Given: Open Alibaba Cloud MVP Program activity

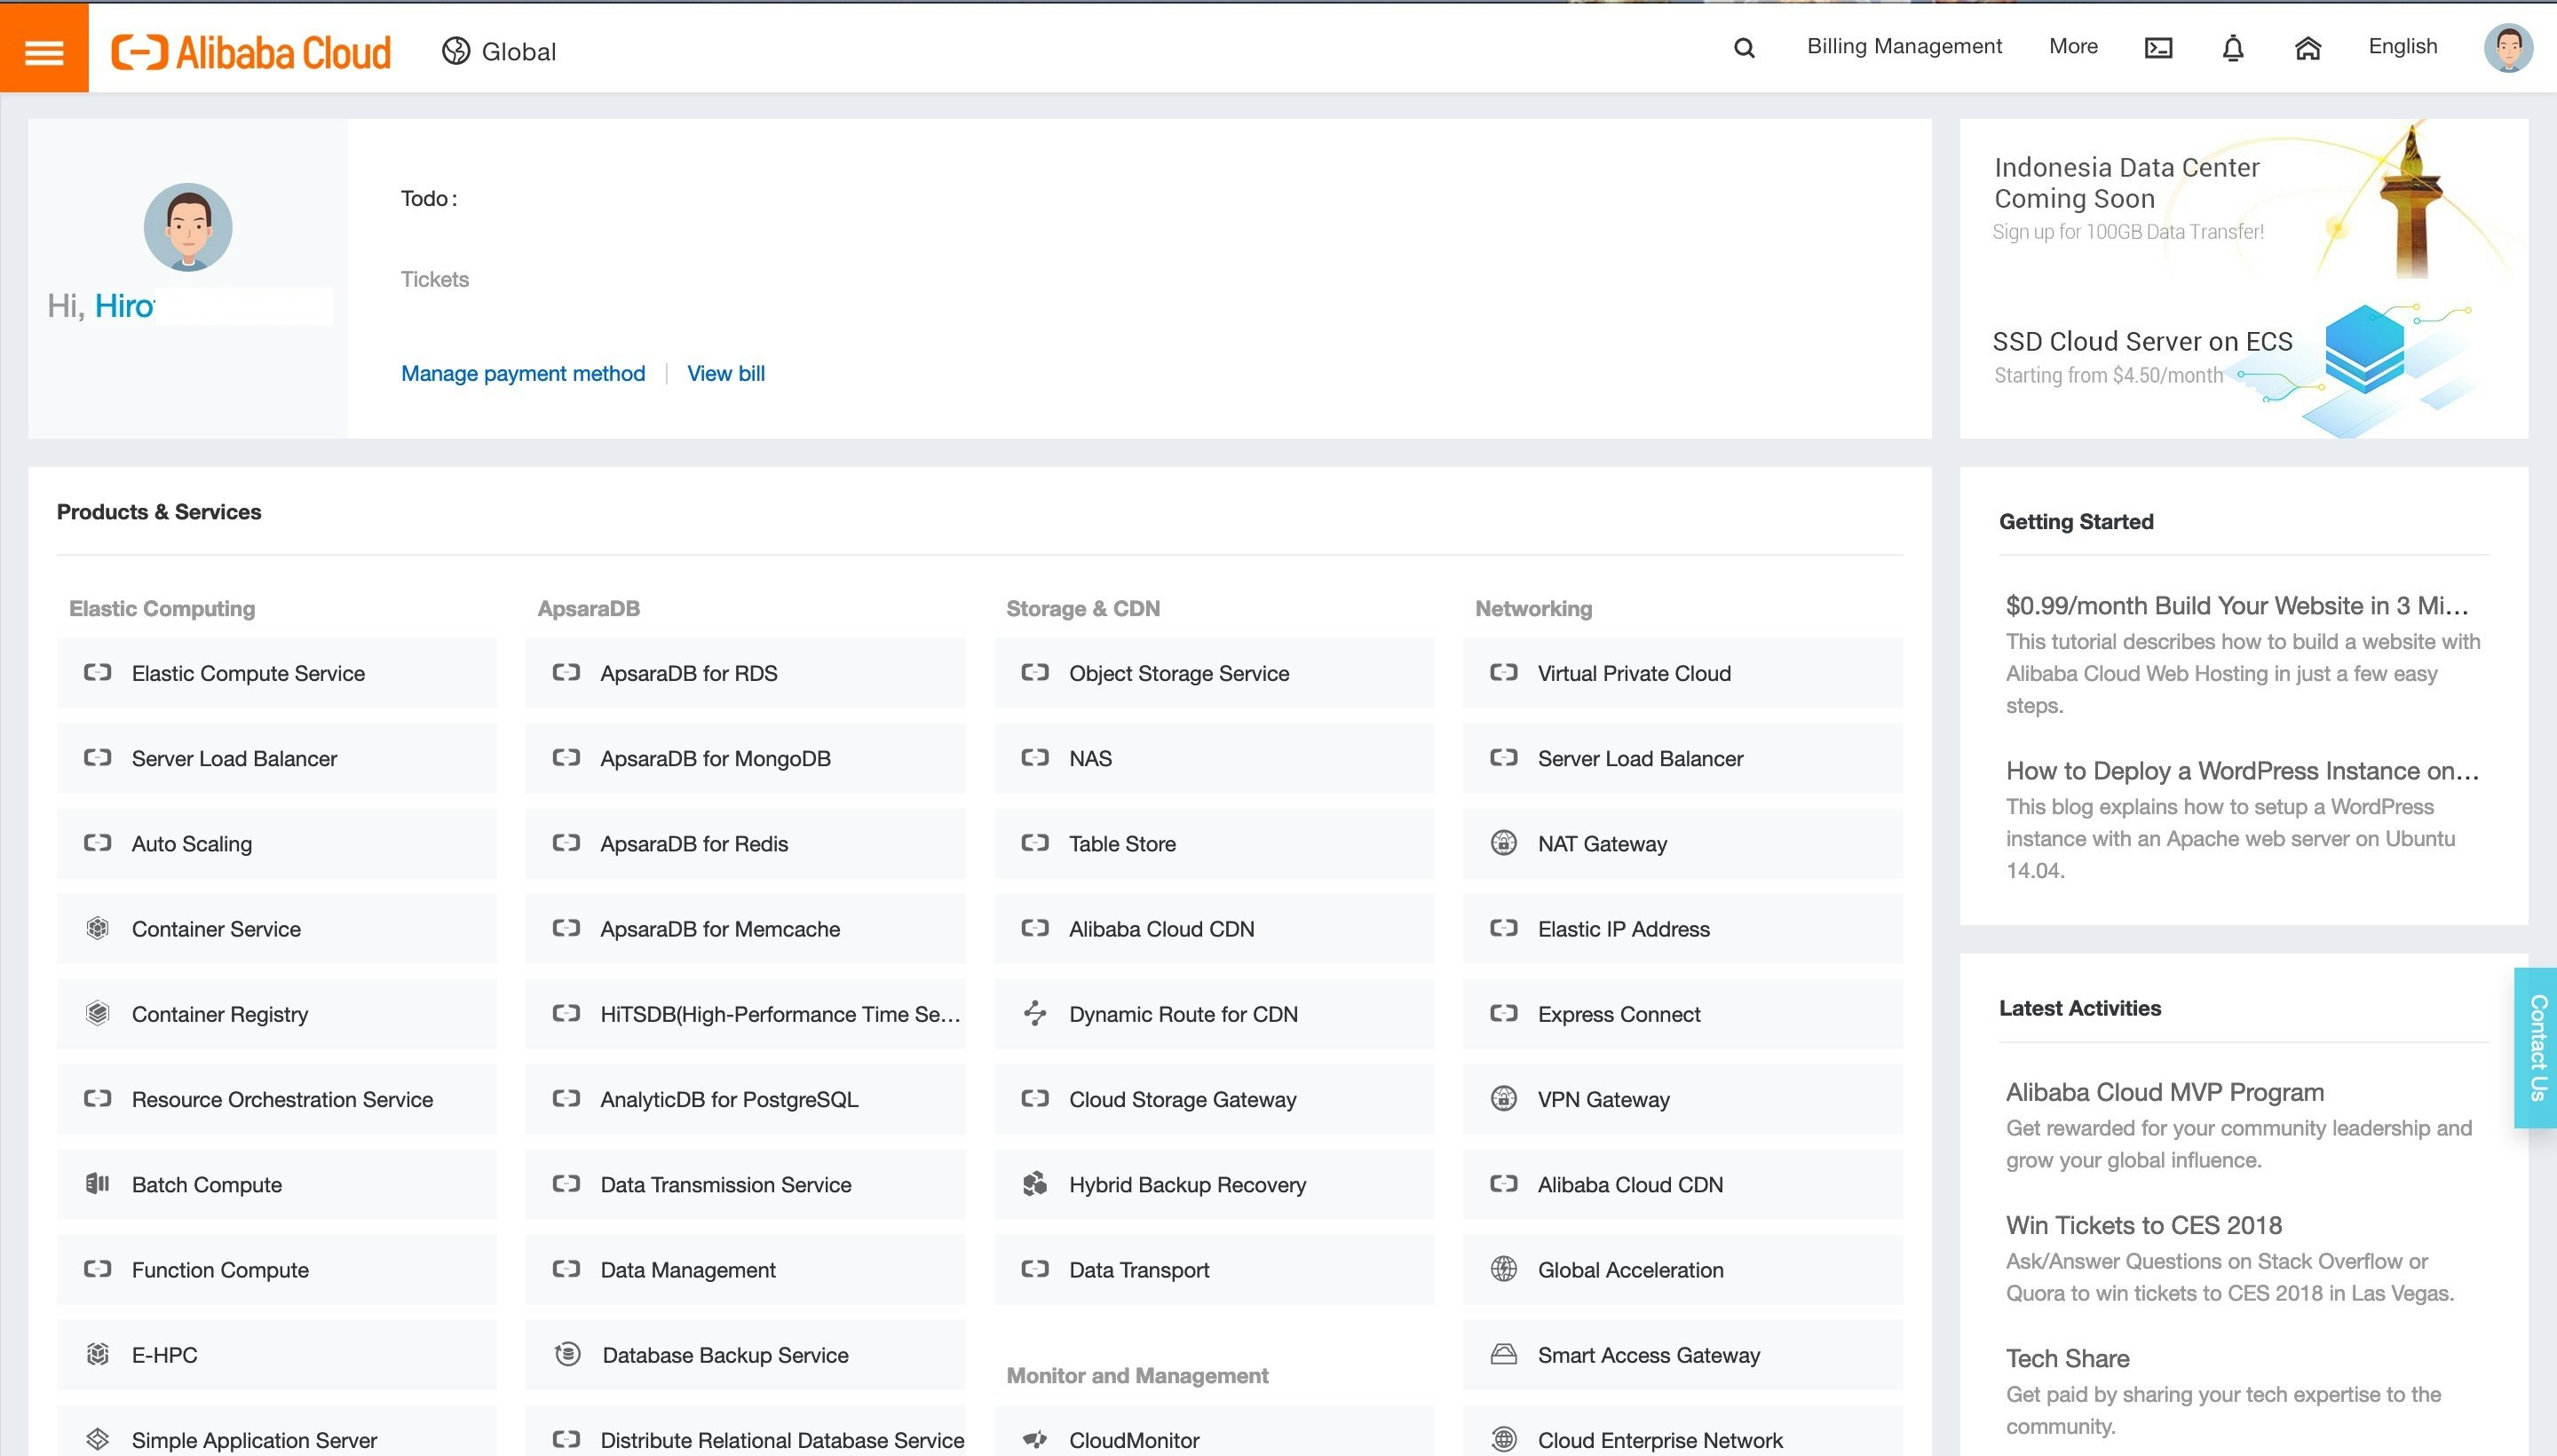Looking at the screenshot, I should [2165, 1092].
